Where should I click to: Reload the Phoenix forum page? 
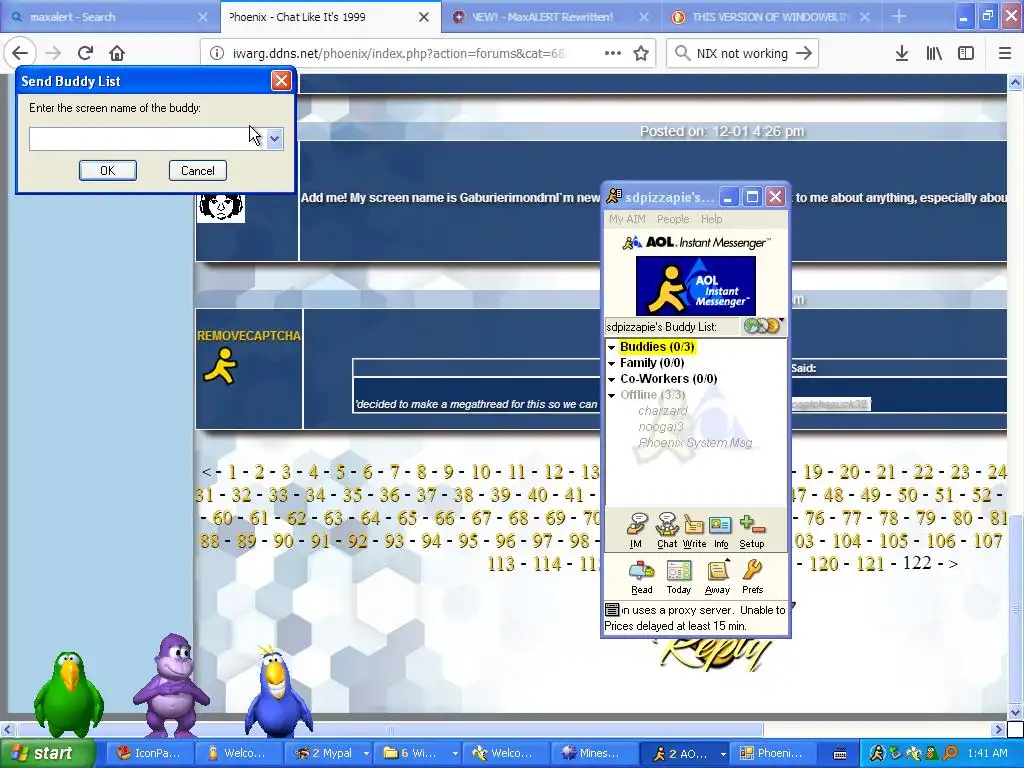point(85,53)
